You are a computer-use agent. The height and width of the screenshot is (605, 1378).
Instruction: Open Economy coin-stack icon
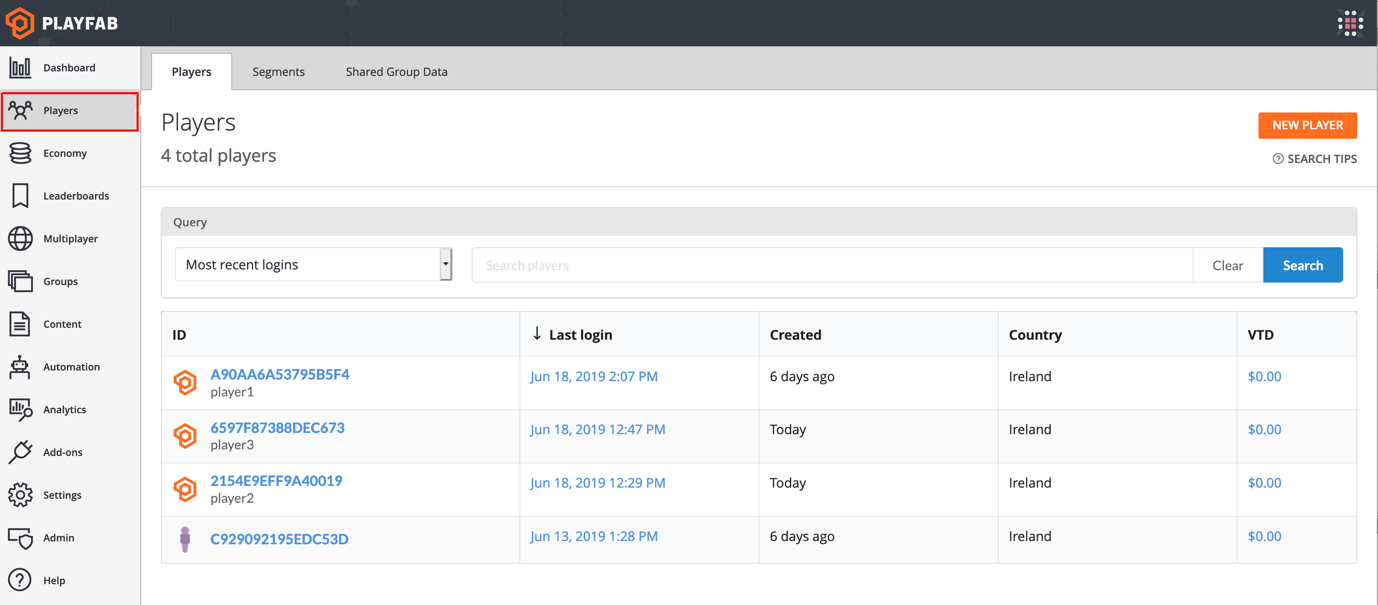point(20,153)
